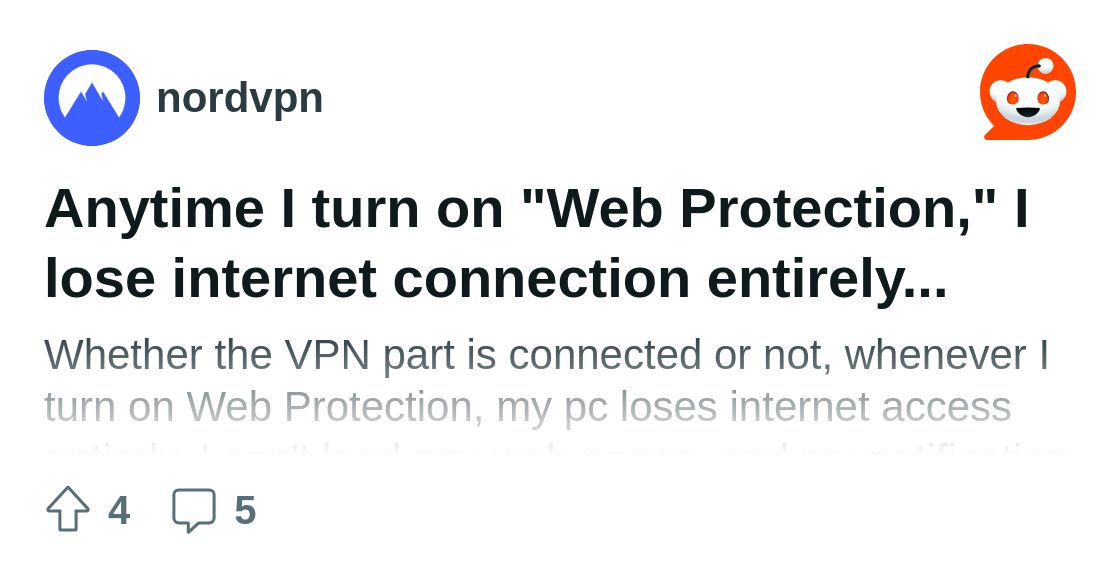Click the upvote count number 4
The width and height of the screenshot is (1120, 584).
point(119,511)
